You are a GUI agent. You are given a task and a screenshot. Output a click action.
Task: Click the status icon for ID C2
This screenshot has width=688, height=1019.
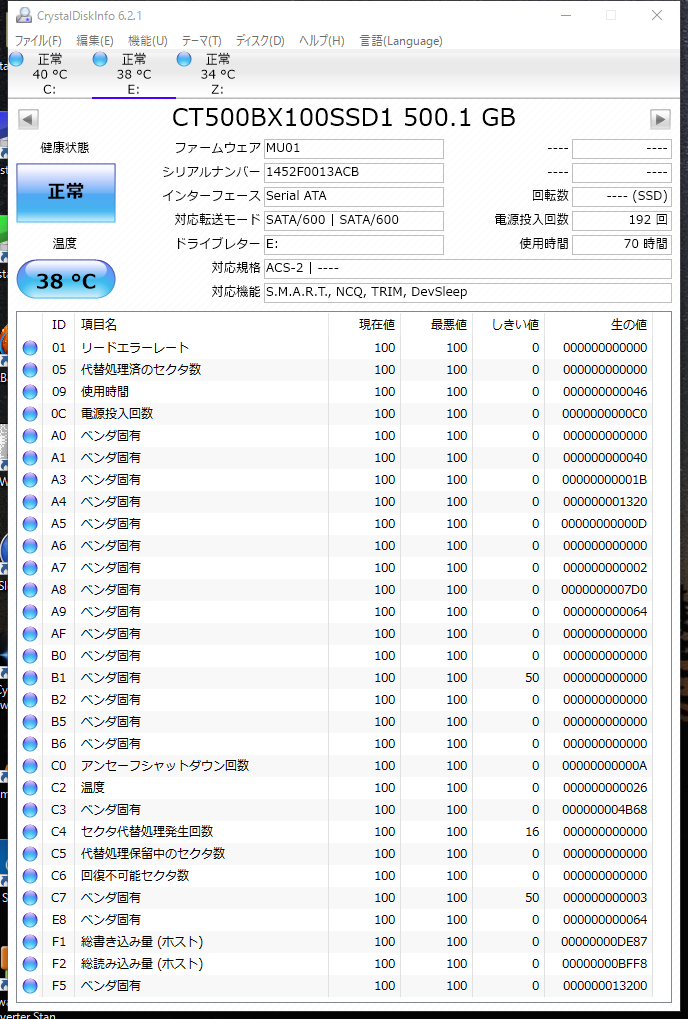30,788
